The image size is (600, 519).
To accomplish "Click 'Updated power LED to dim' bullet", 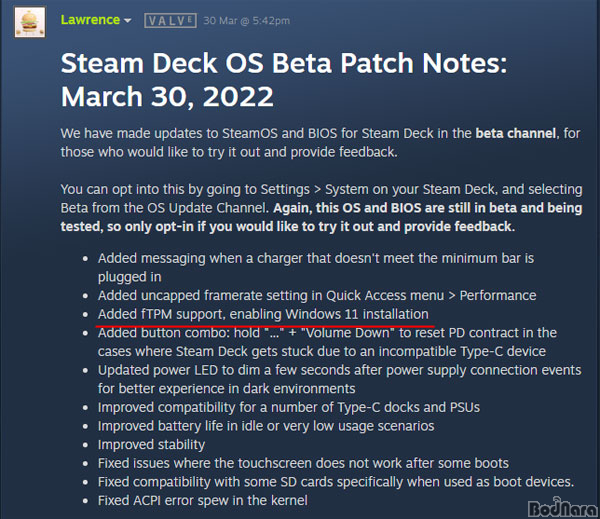I will point(339,379).
